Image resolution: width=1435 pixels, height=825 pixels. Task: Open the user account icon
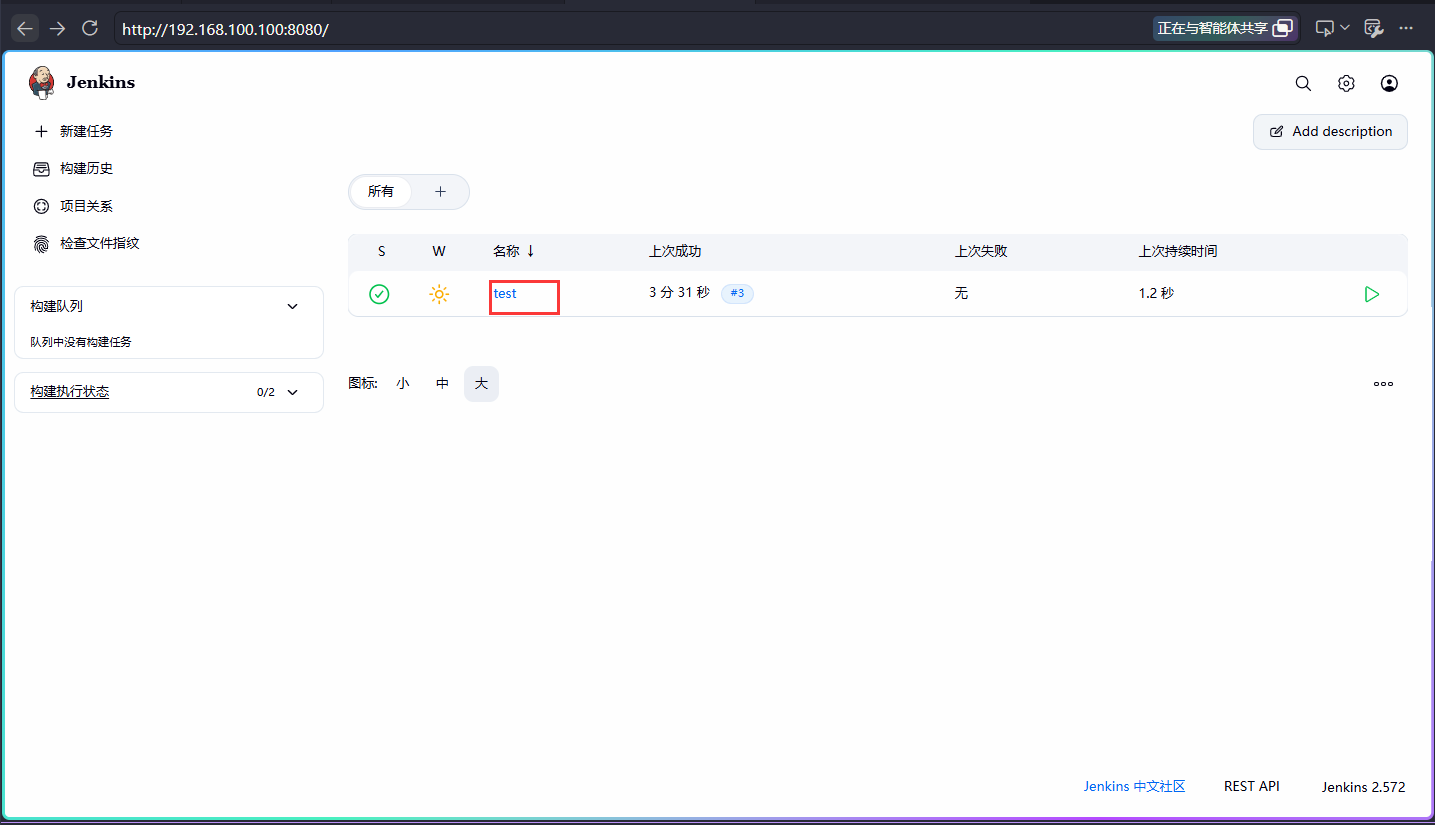1389,84
